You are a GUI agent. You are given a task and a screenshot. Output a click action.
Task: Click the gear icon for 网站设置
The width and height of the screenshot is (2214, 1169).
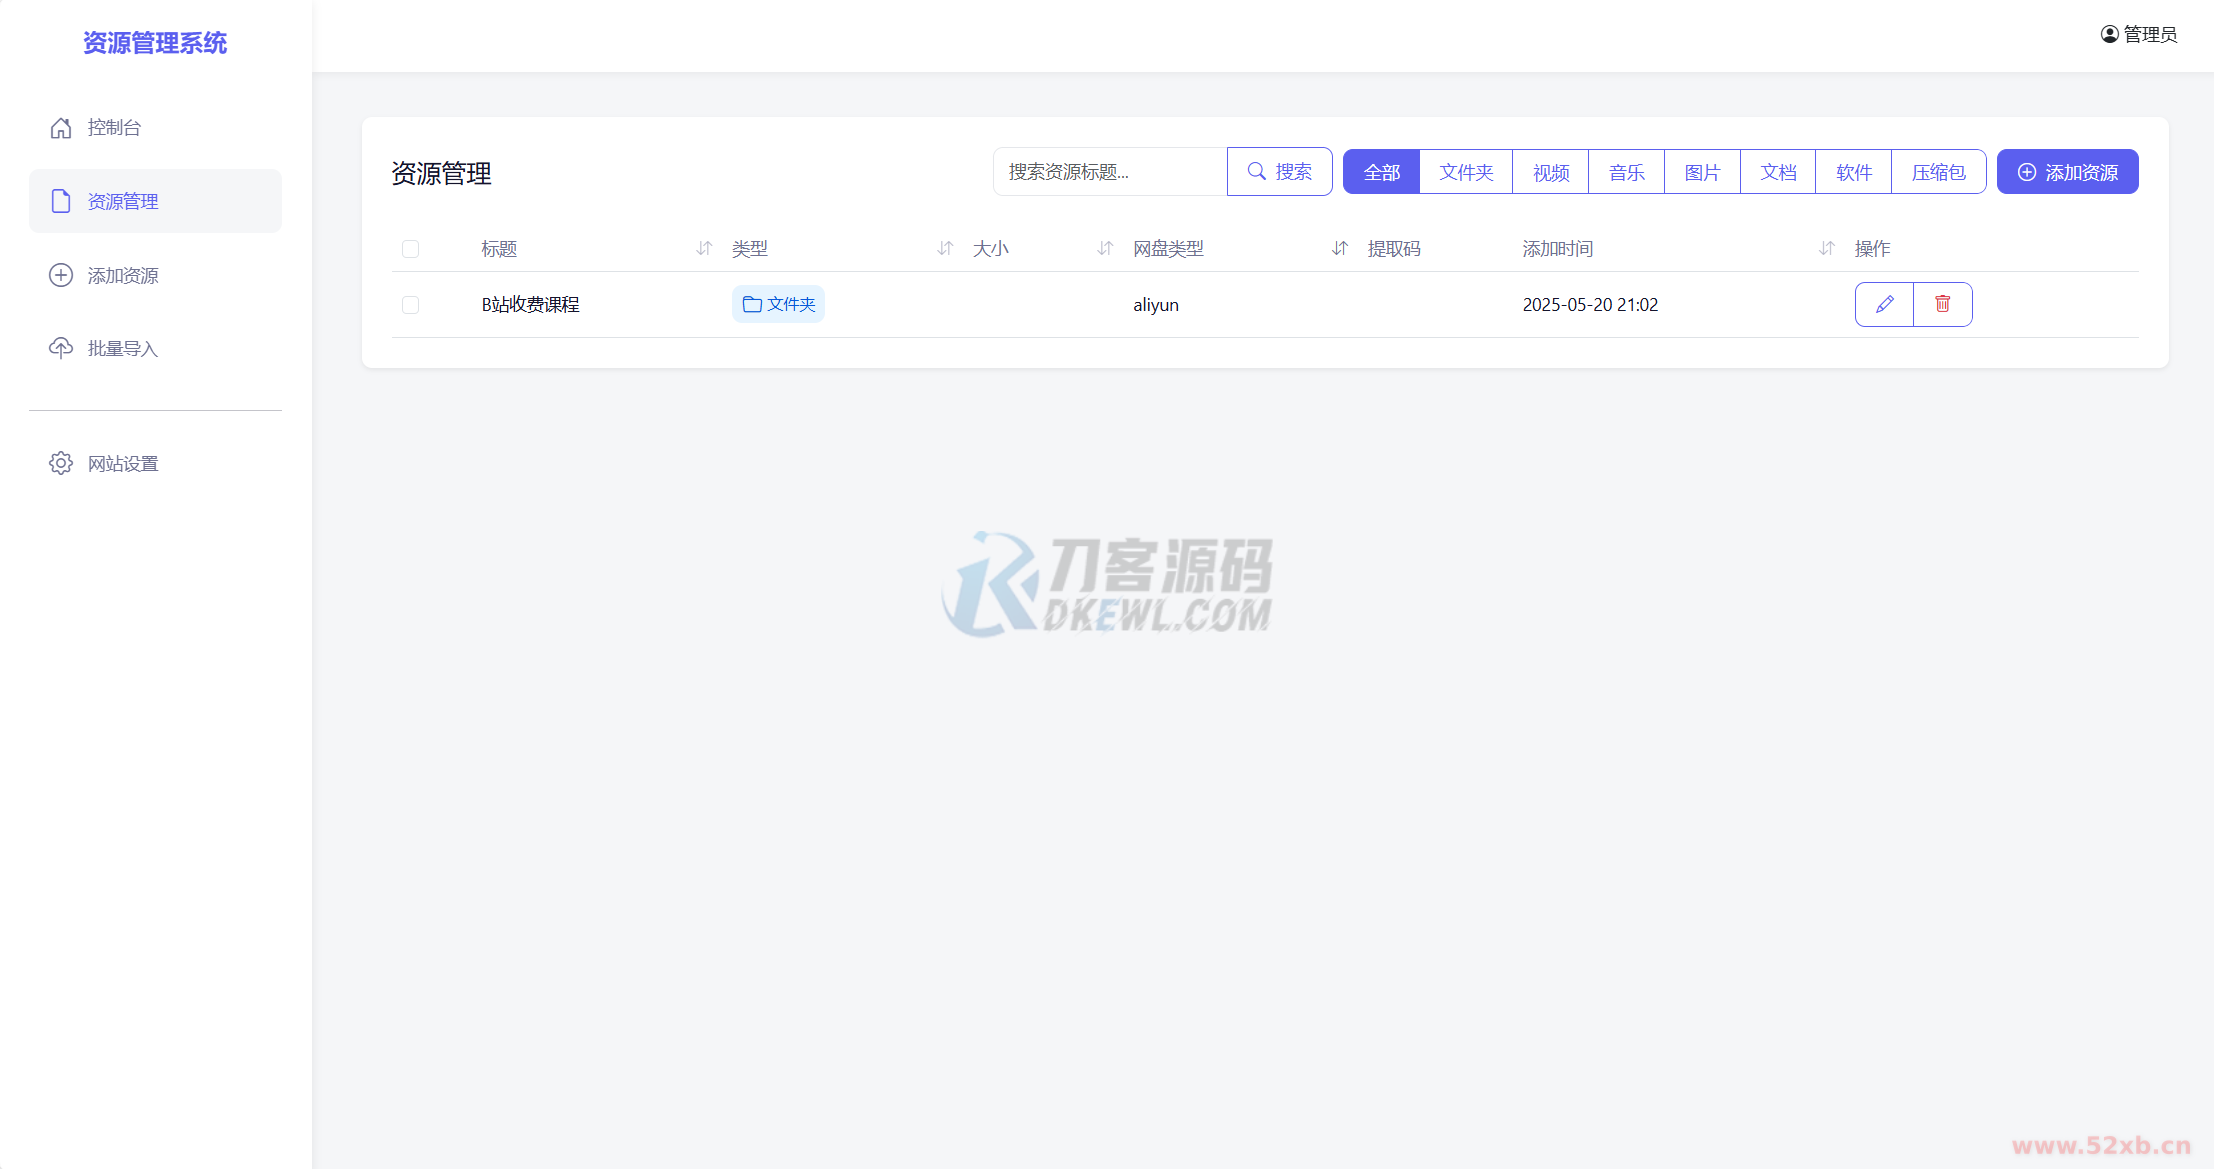click(x=61, y=463)
